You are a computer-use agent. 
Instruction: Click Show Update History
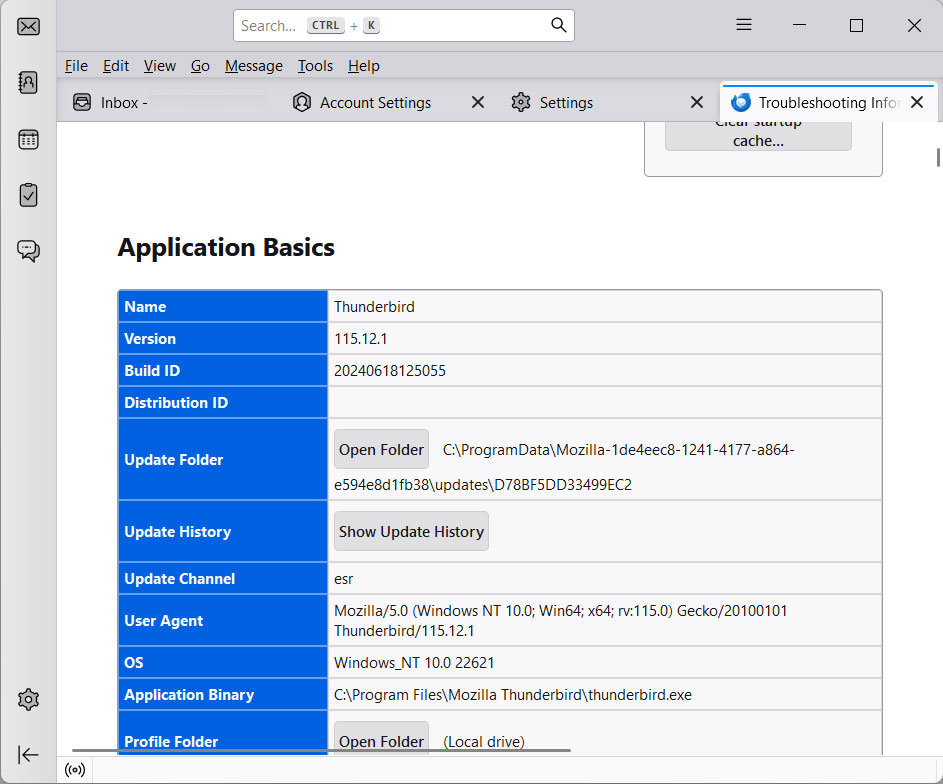click(411, 531)
